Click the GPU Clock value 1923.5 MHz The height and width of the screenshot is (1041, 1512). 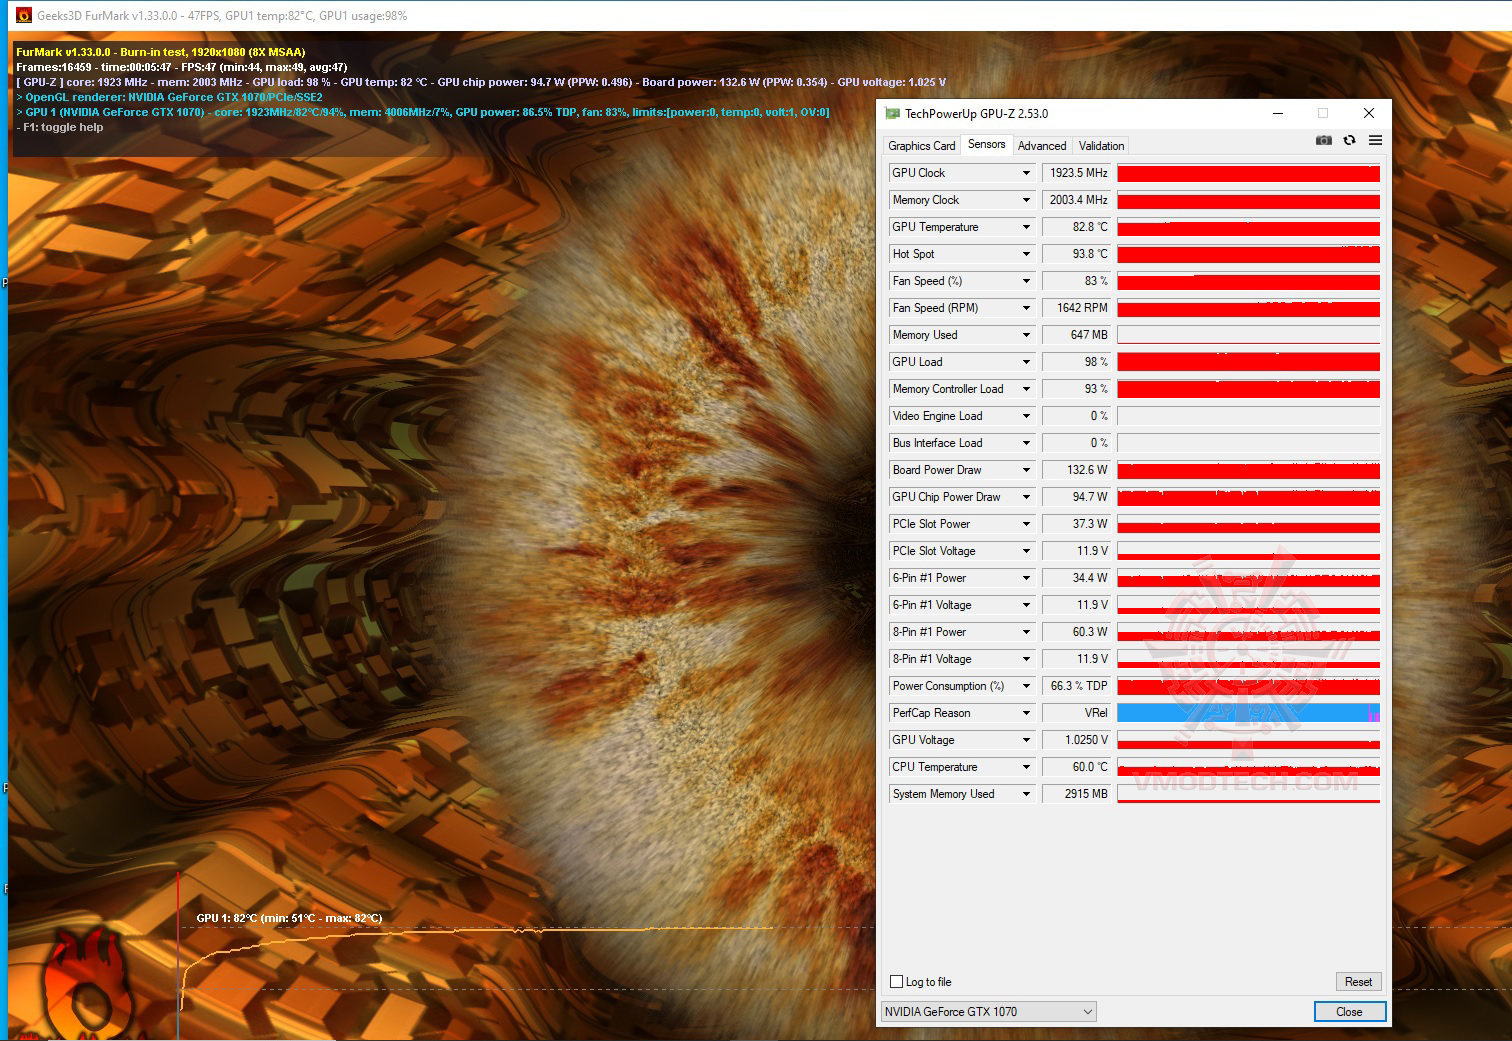coord(1077,173)
